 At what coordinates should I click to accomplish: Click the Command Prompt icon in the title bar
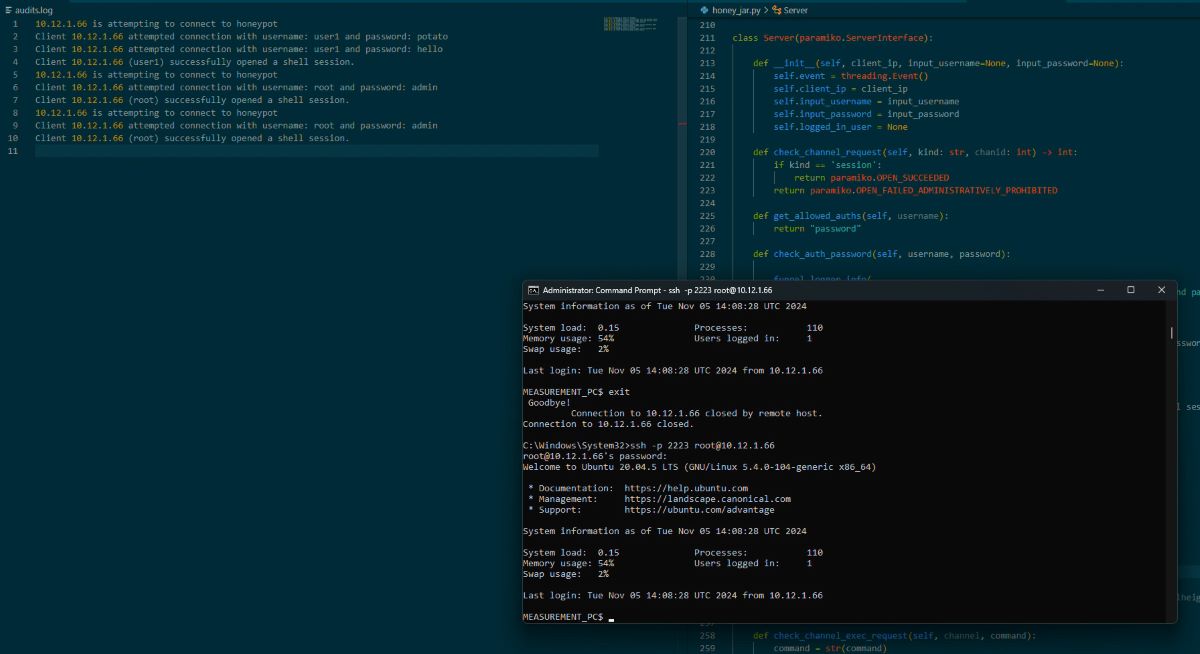coord(533,290)
